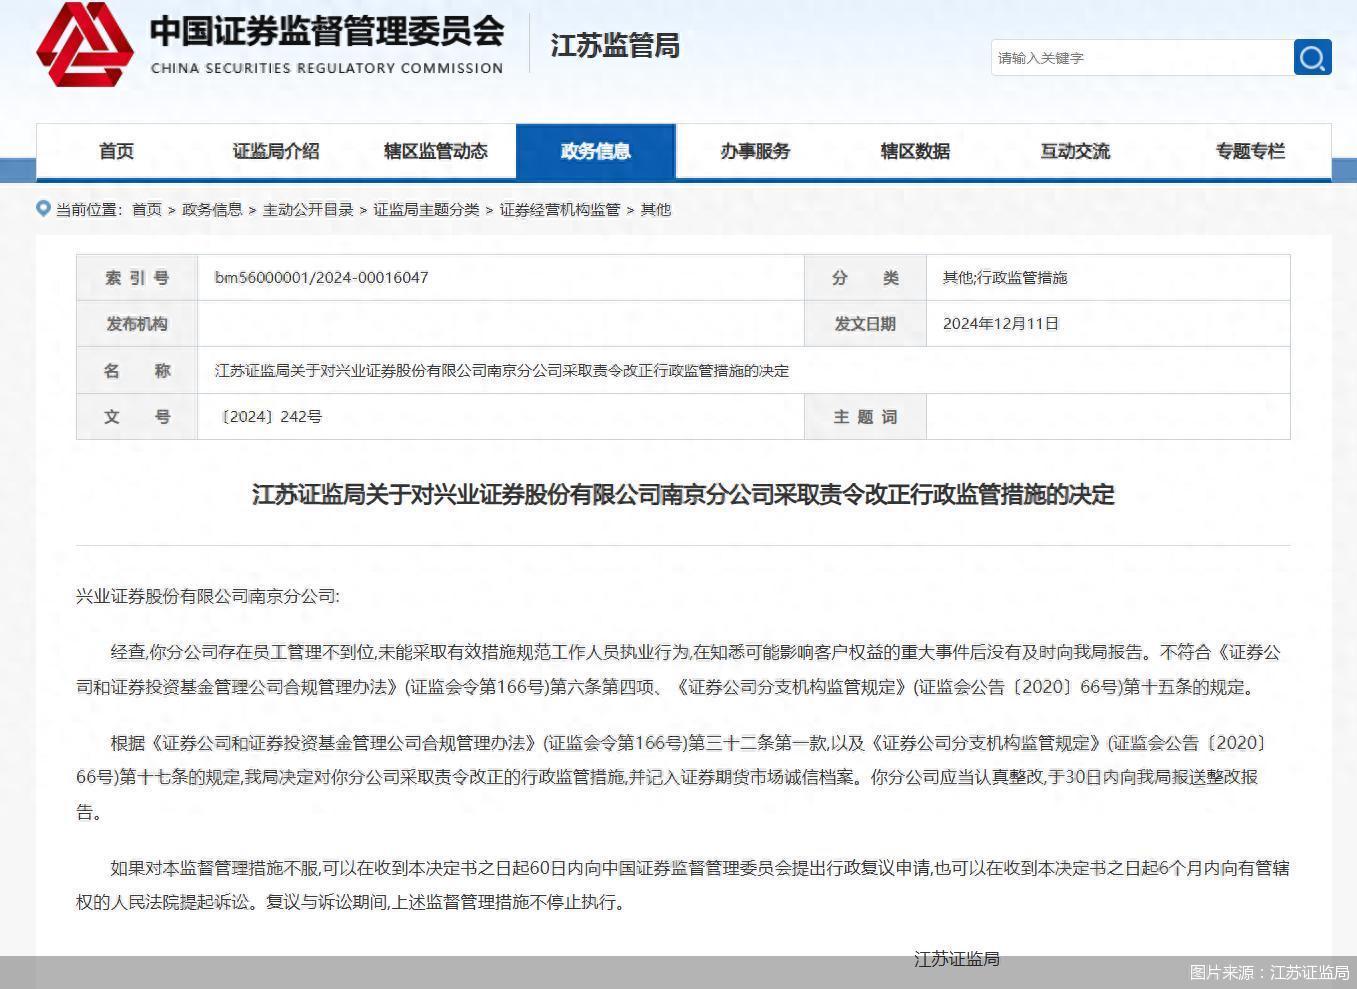Click the English CHINA SECURITIES REGULATORY COMMISSION text

coord(327,68)
